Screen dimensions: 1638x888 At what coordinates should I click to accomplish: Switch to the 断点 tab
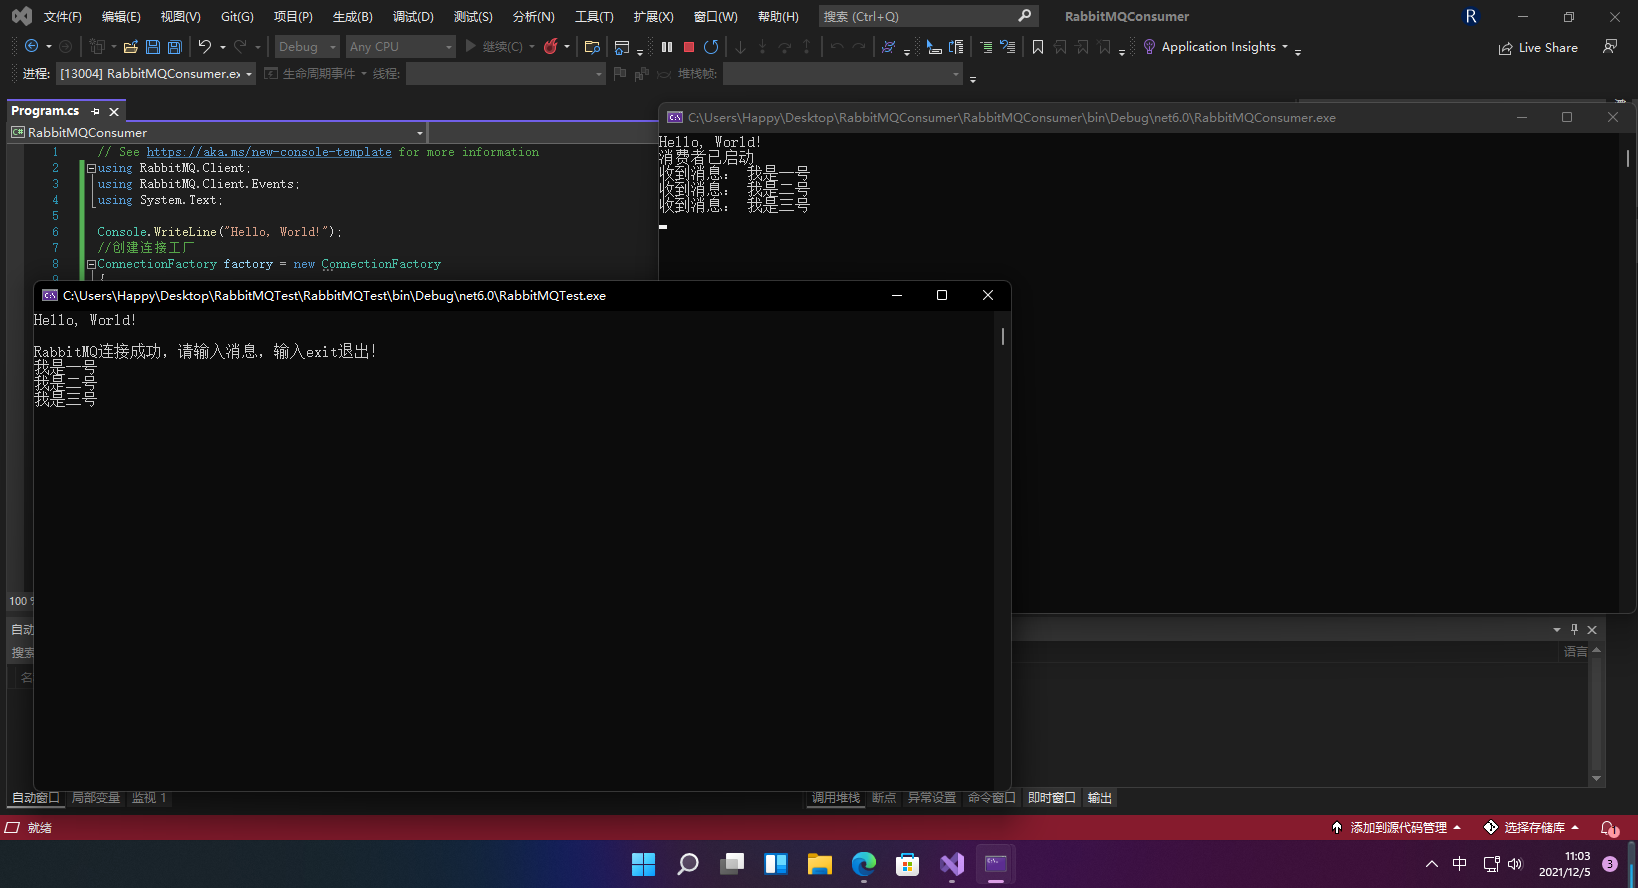coord(884,798)
